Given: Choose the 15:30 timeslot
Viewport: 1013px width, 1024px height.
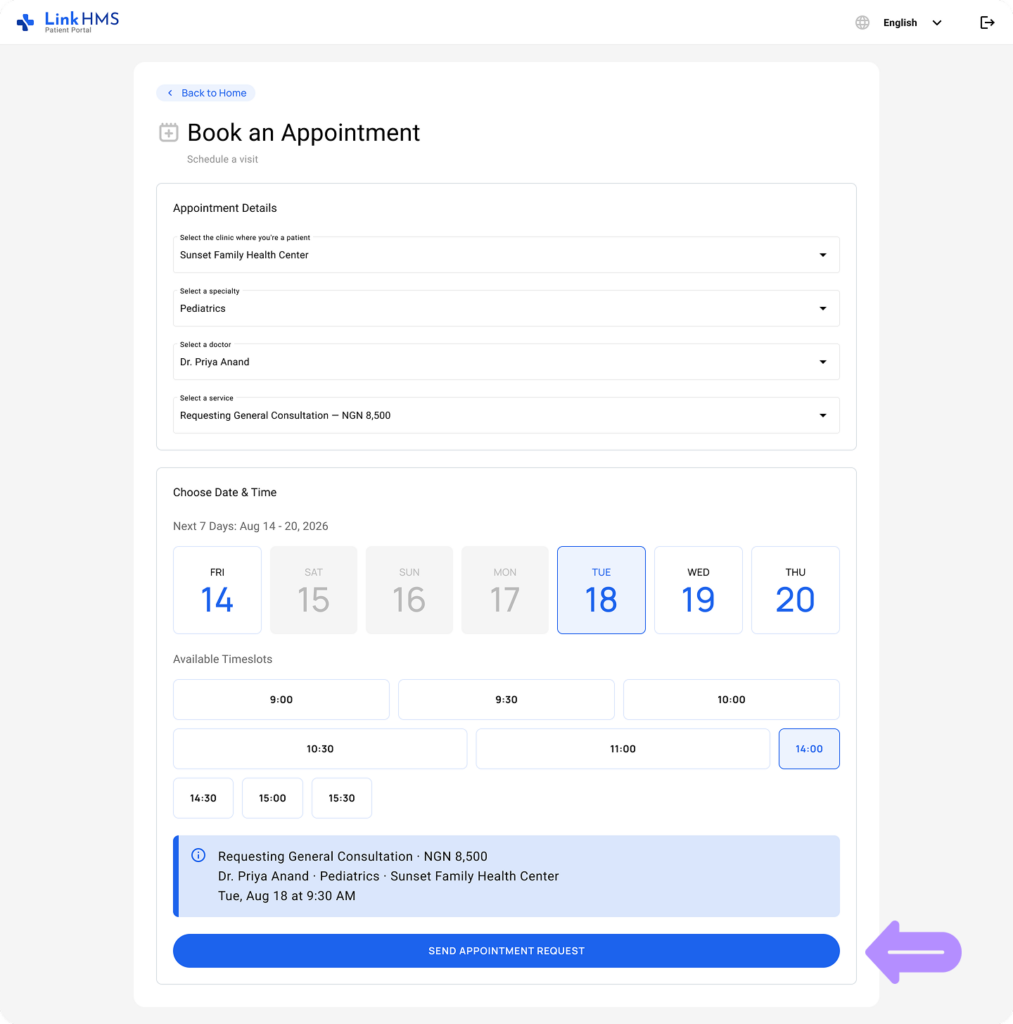Looking at the screenshot, I should point(342,798).
